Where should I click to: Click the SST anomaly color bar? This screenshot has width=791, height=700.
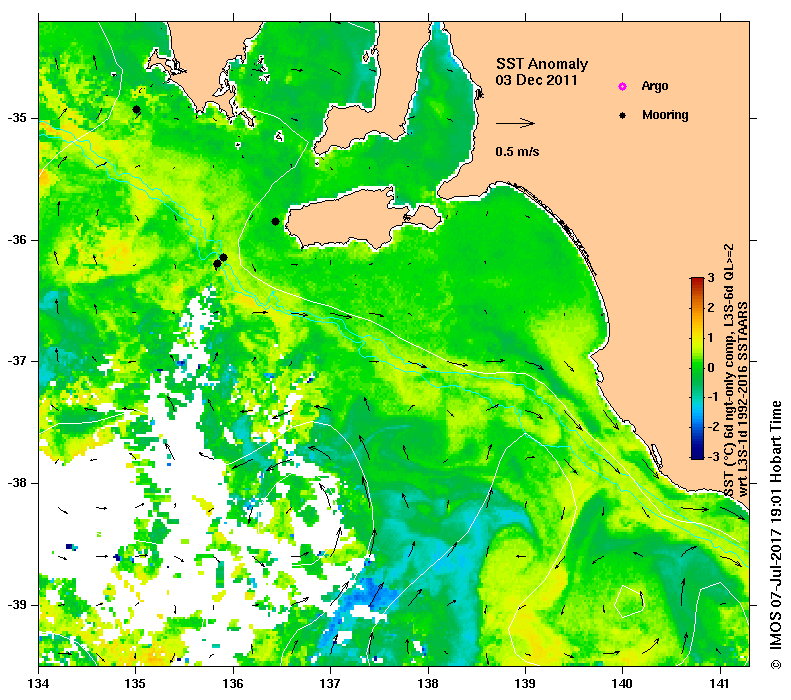697,368
